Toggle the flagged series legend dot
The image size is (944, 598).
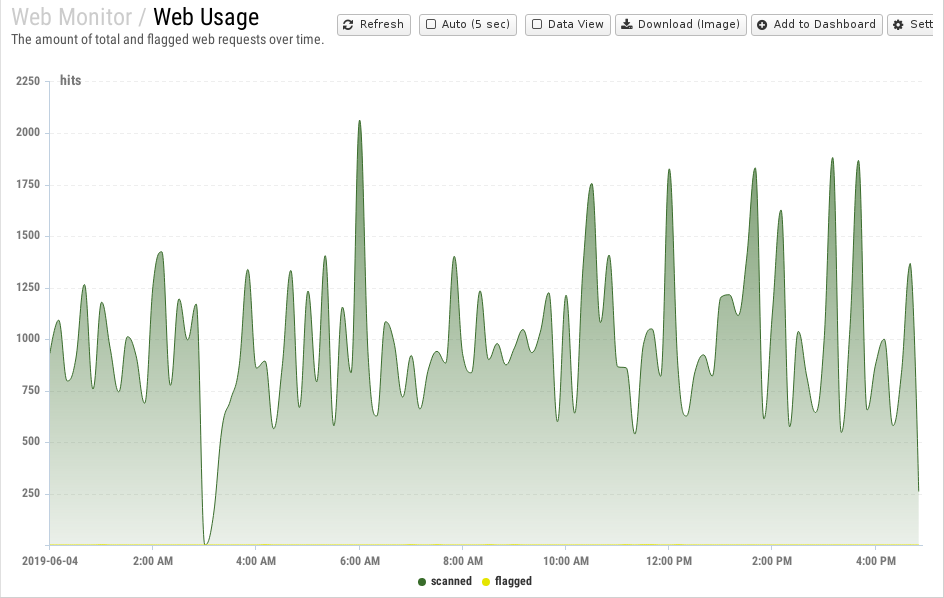(486, 582)
